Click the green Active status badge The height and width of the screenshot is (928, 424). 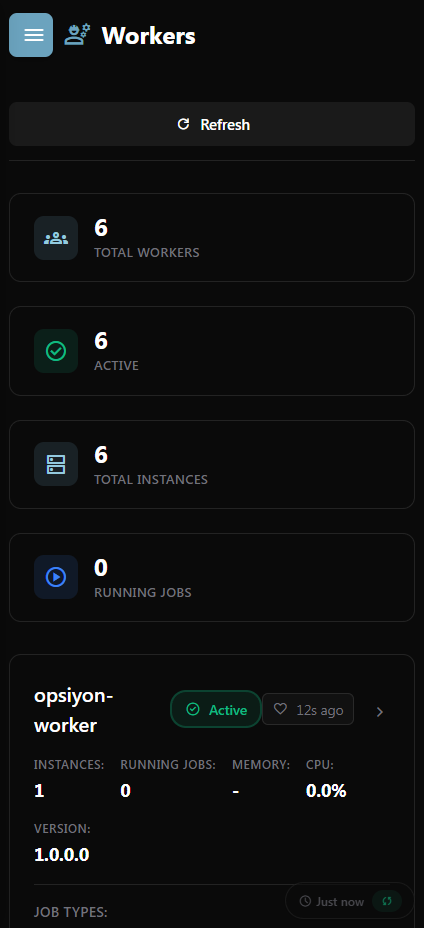(216, 709)
